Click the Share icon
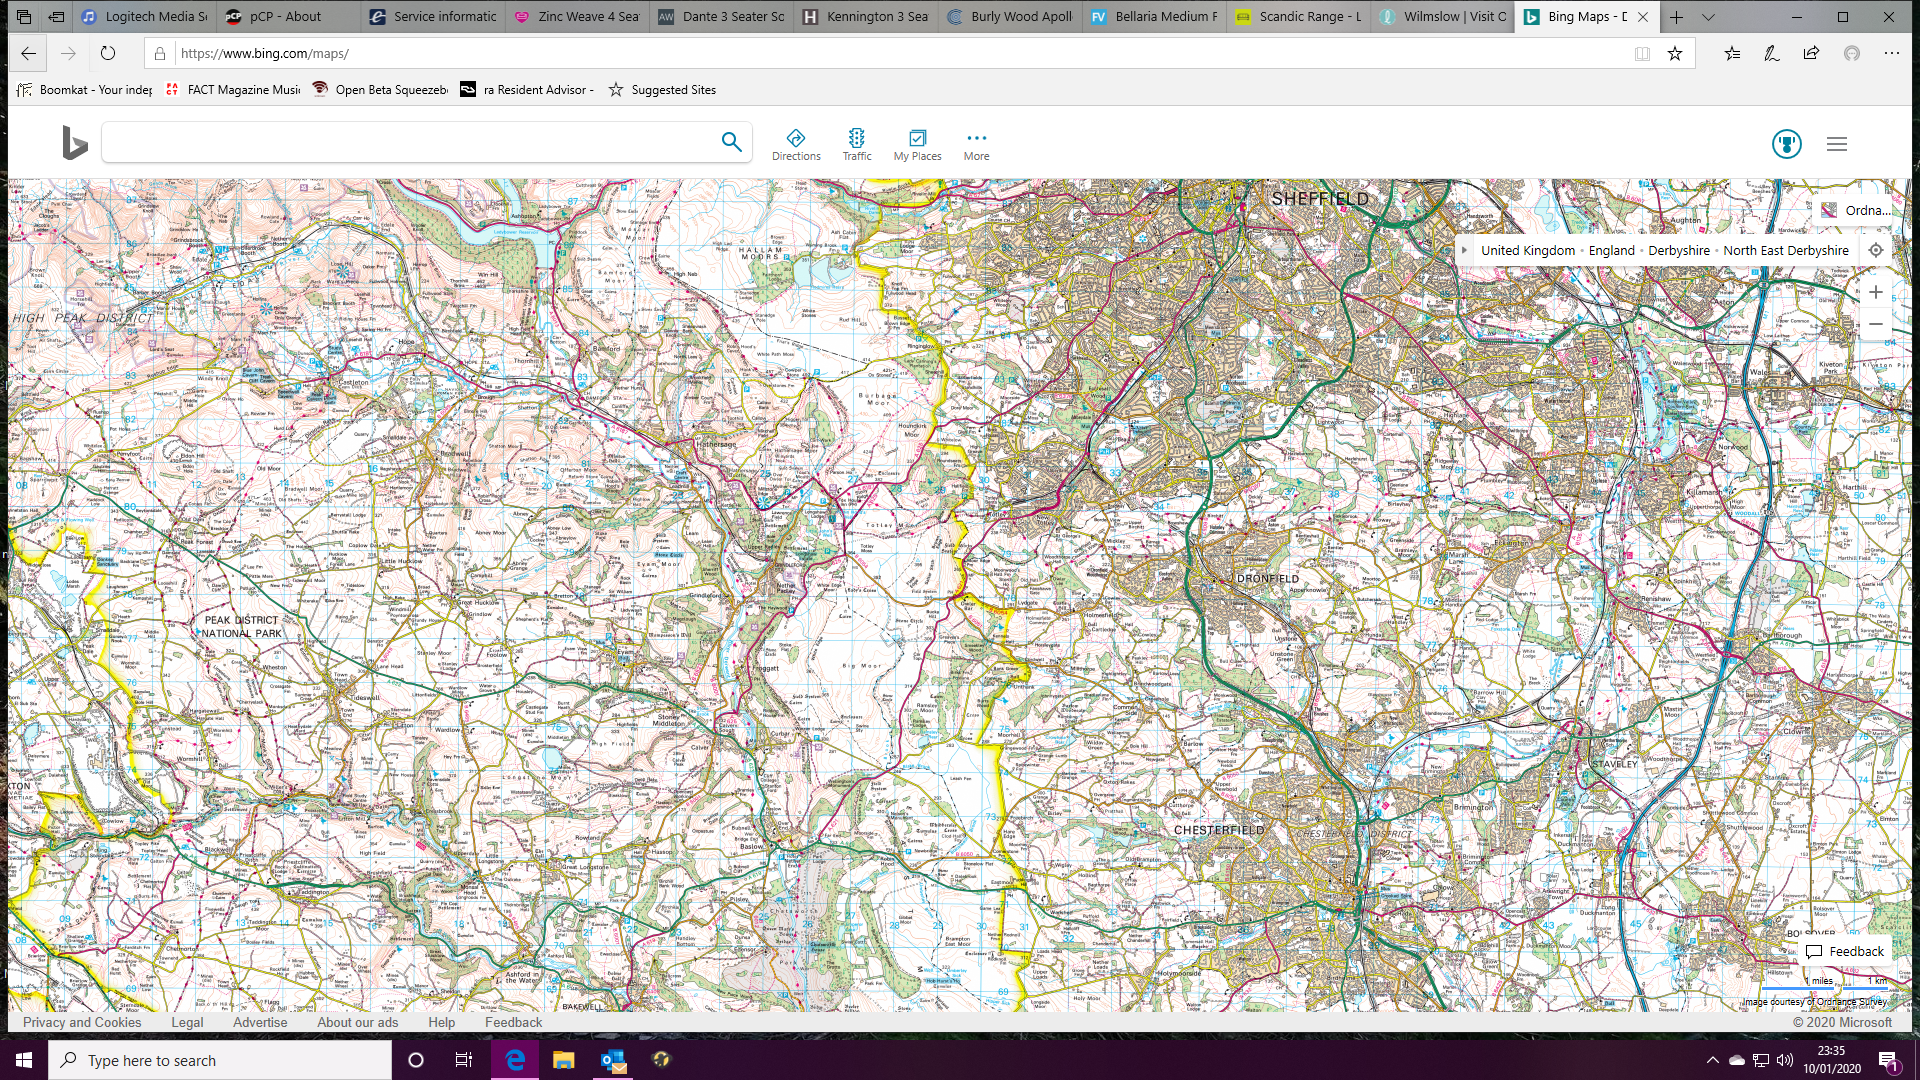 (1811, 54)
